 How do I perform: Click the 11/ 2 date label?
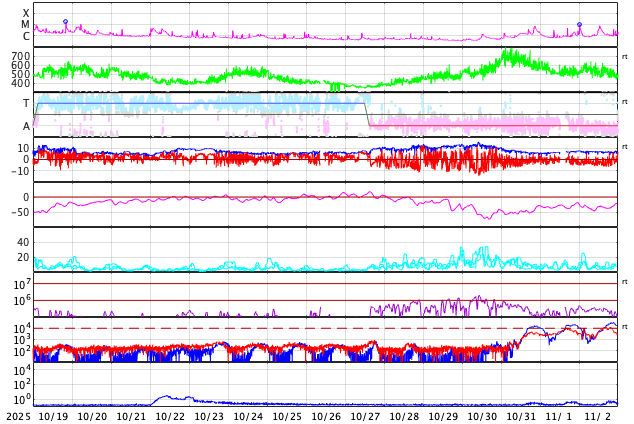598,416
